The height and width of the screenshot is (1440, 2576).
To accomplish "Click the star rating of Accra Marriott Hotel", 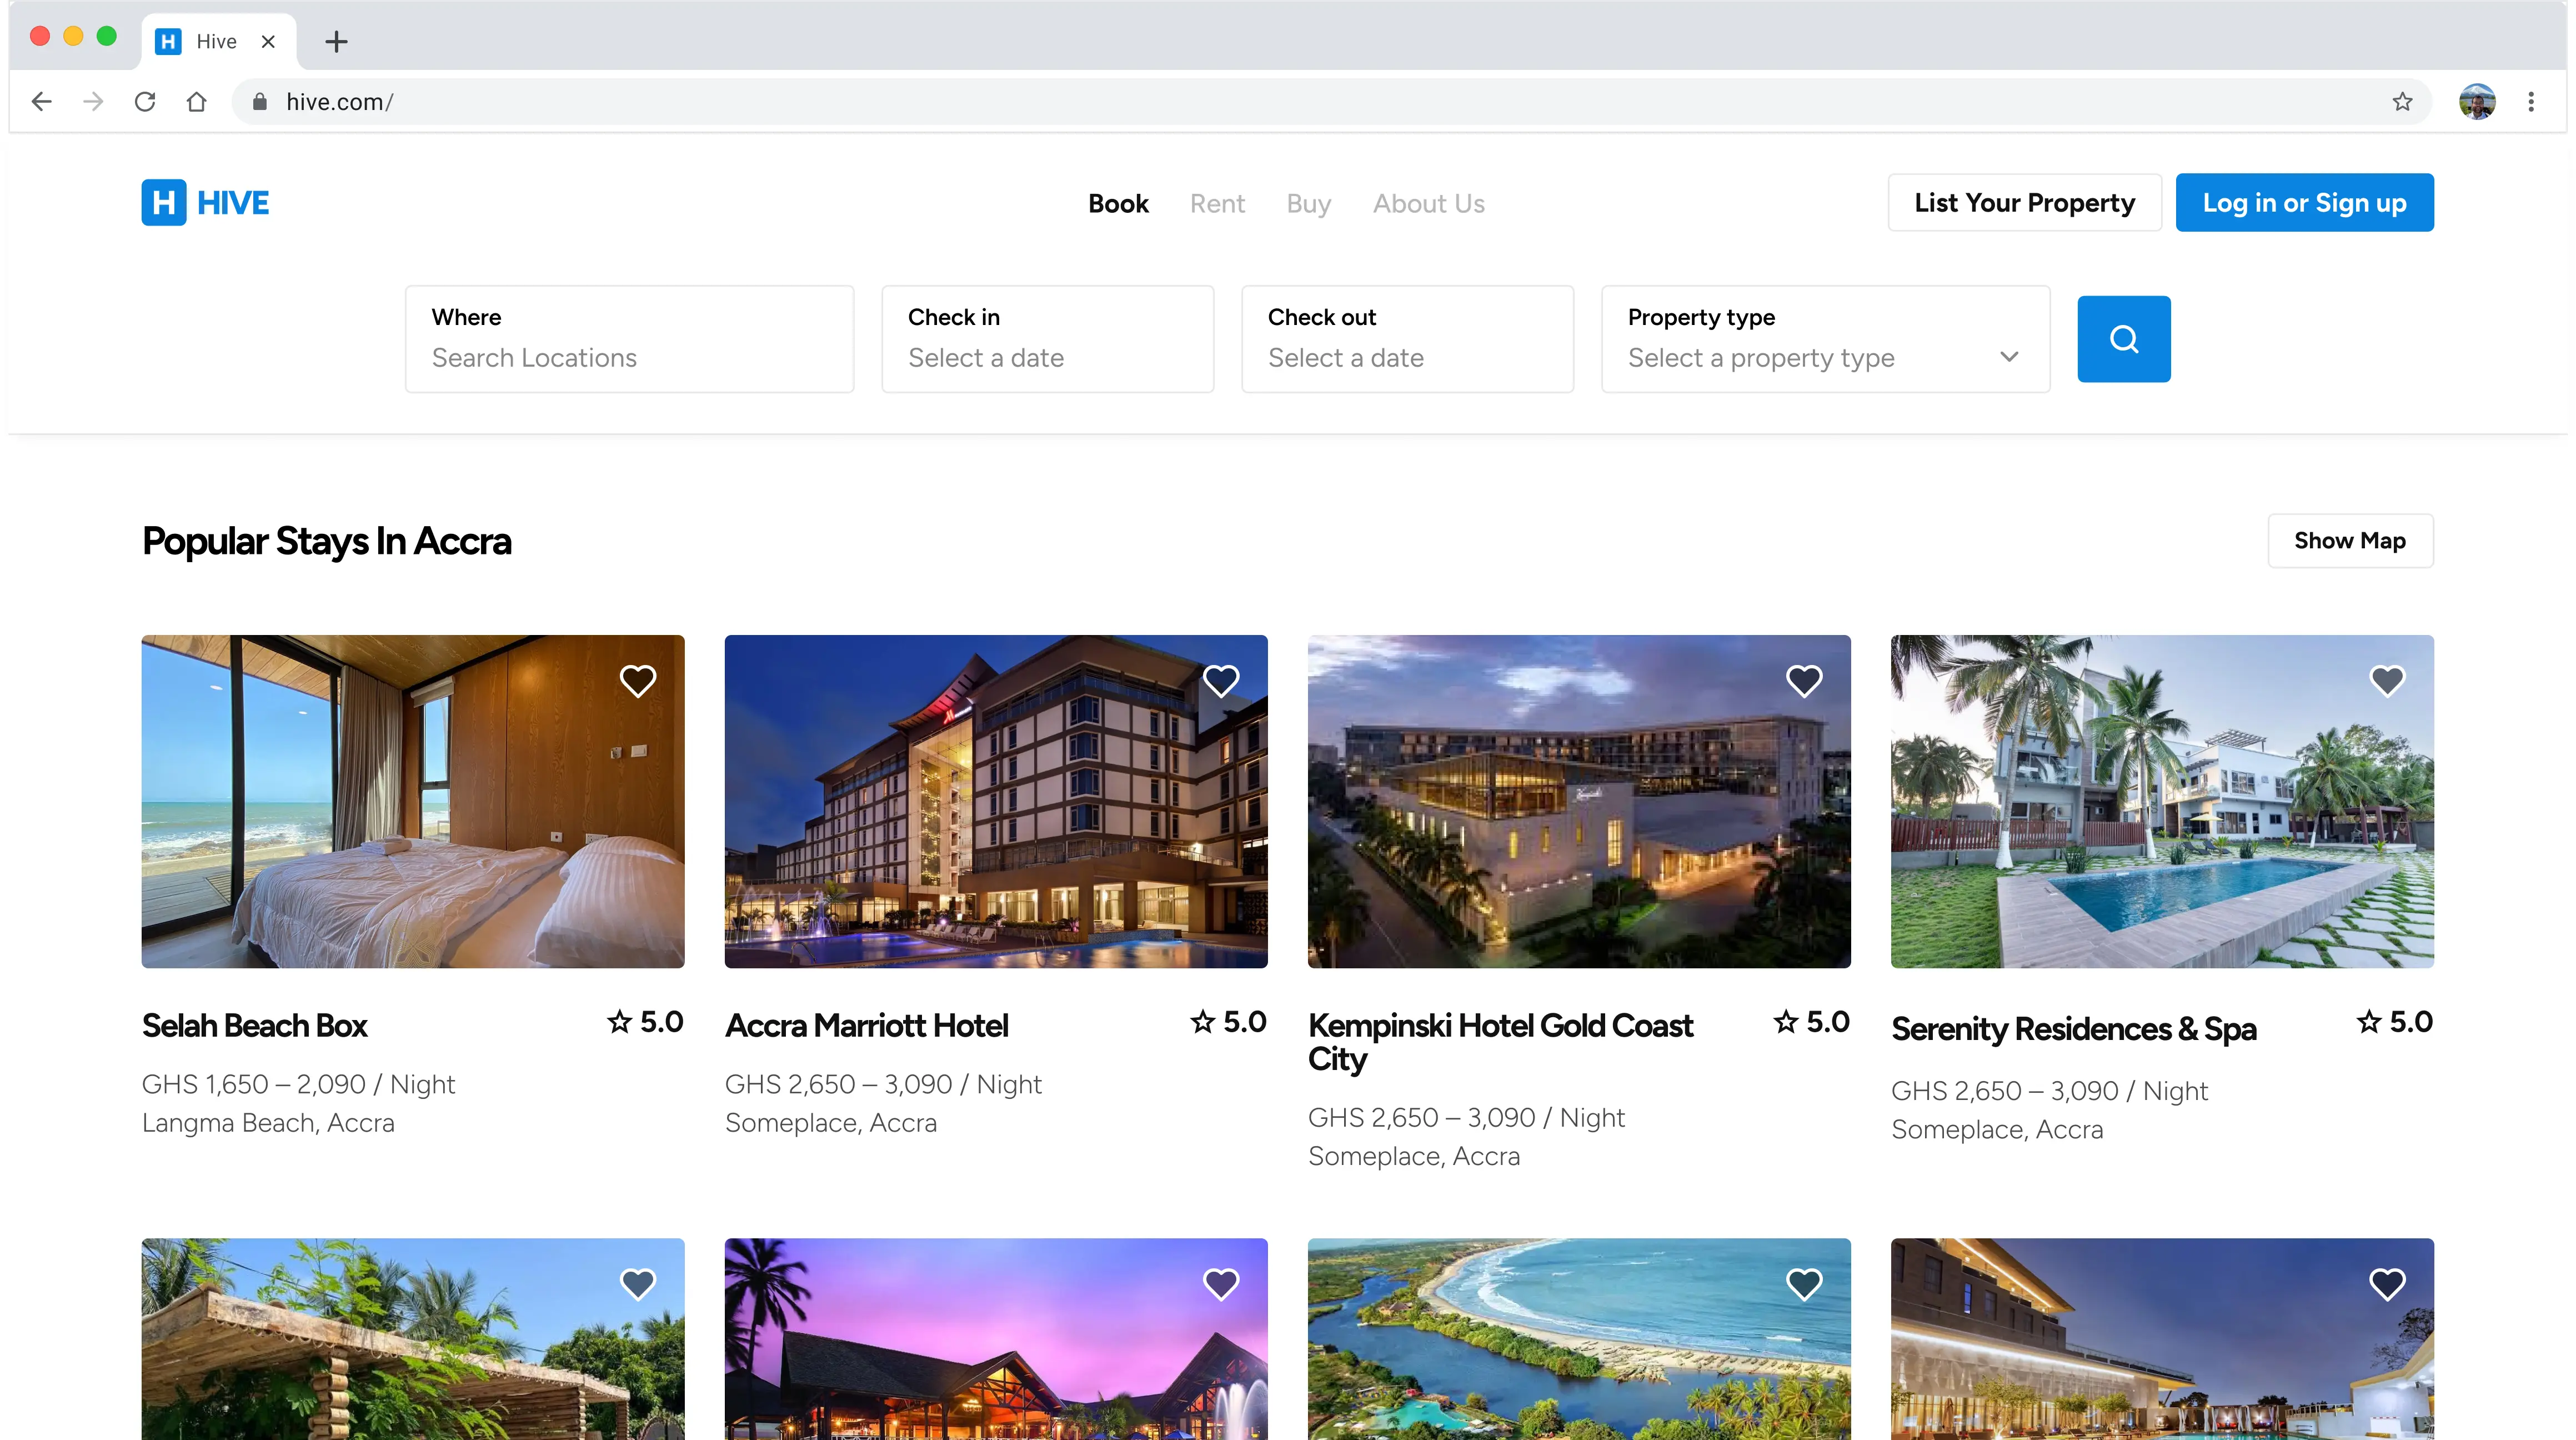I will pos(1228,1022).
